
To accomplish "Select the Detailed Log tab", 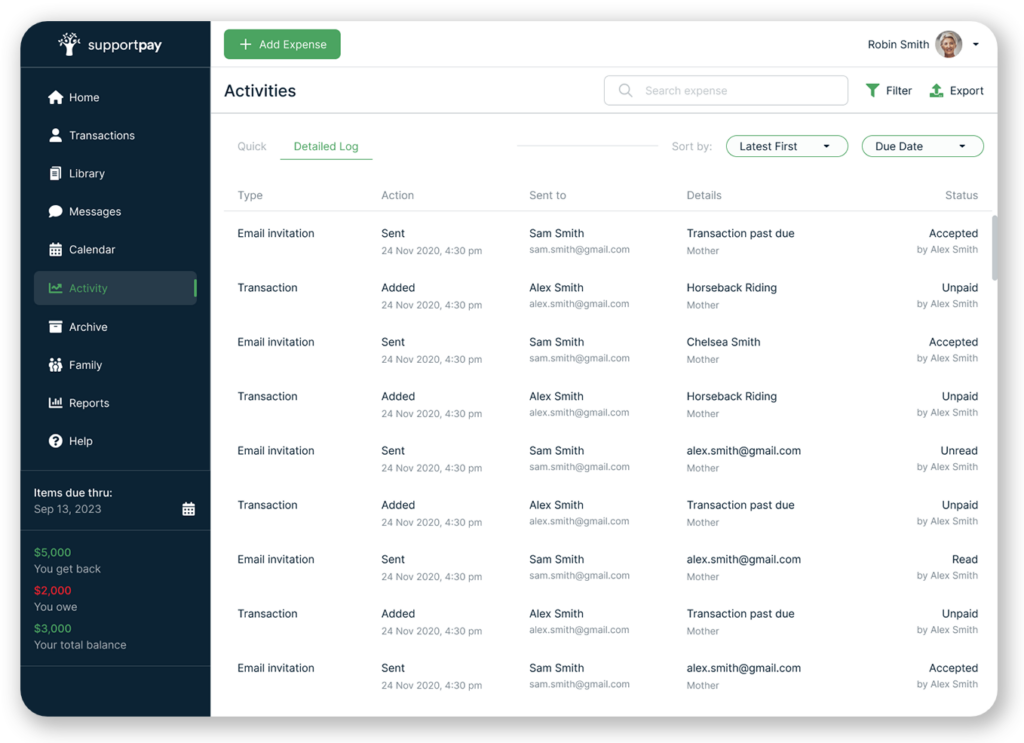I will point(325,146).
